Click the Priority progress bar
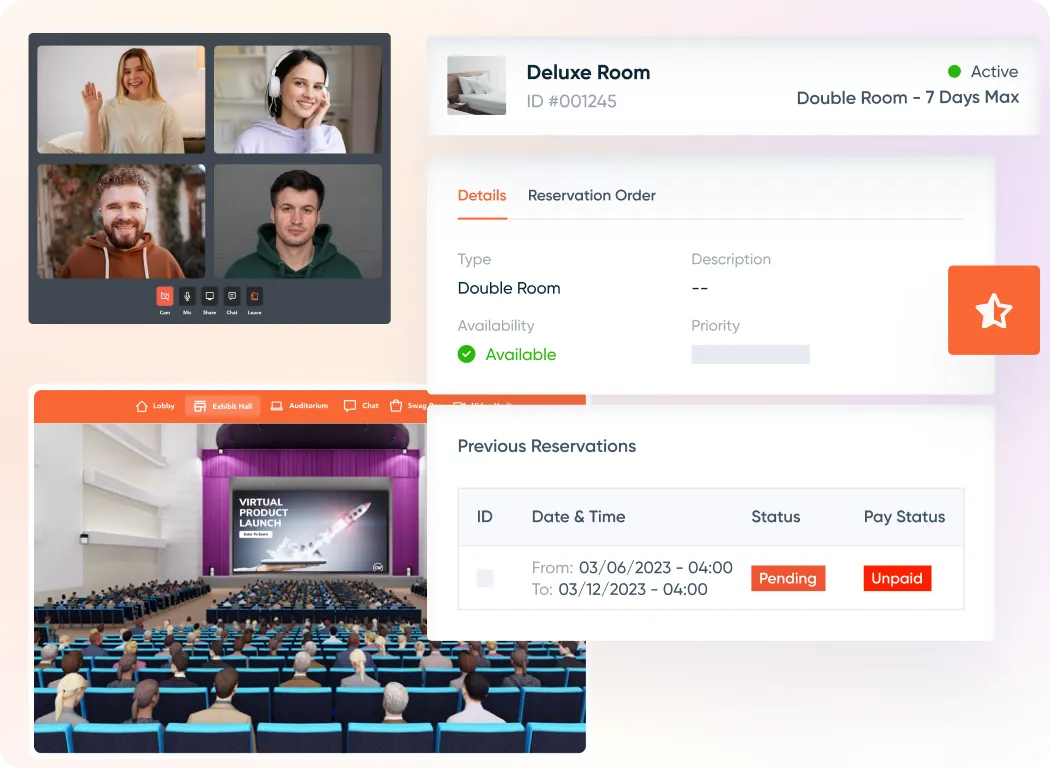 (750, 354)
